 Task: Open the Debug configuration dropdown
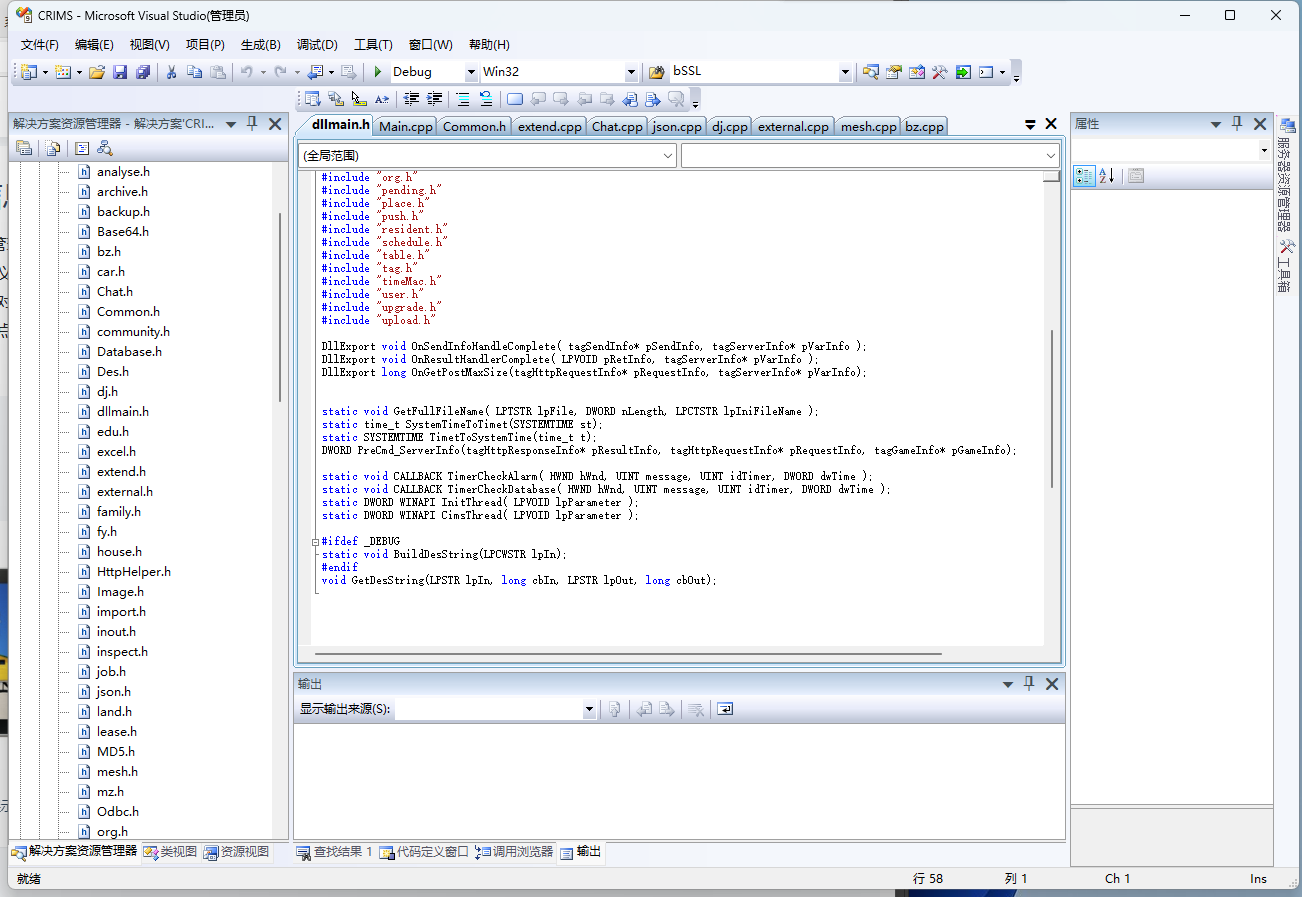(471, 72)
